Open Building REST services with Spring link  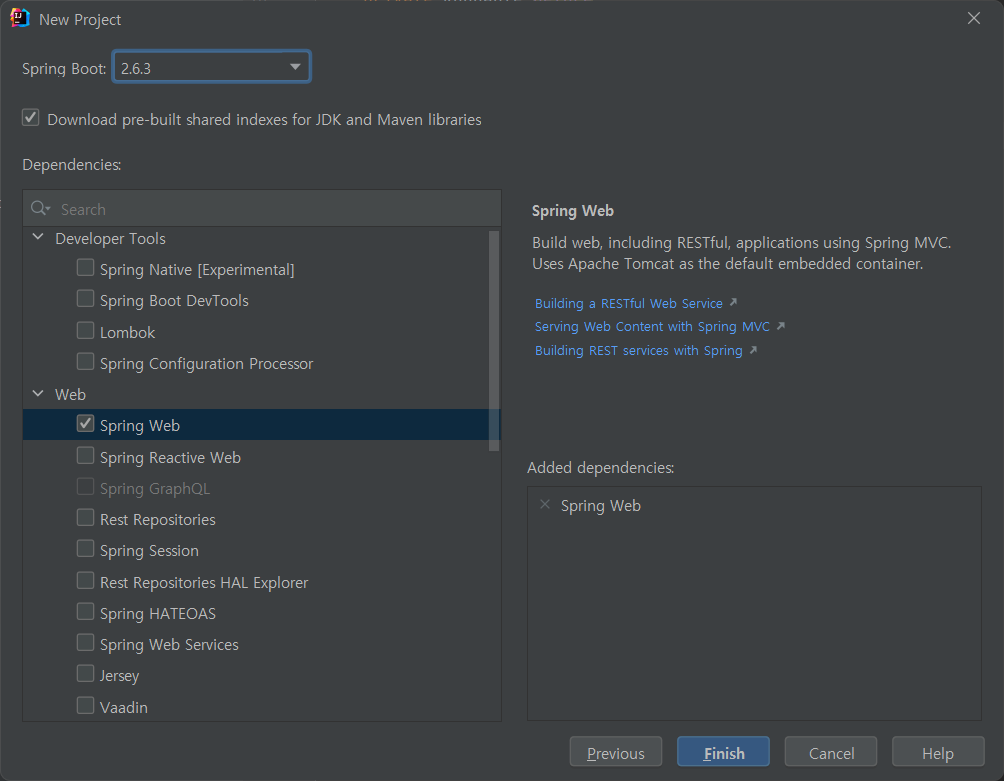point(638,350)
